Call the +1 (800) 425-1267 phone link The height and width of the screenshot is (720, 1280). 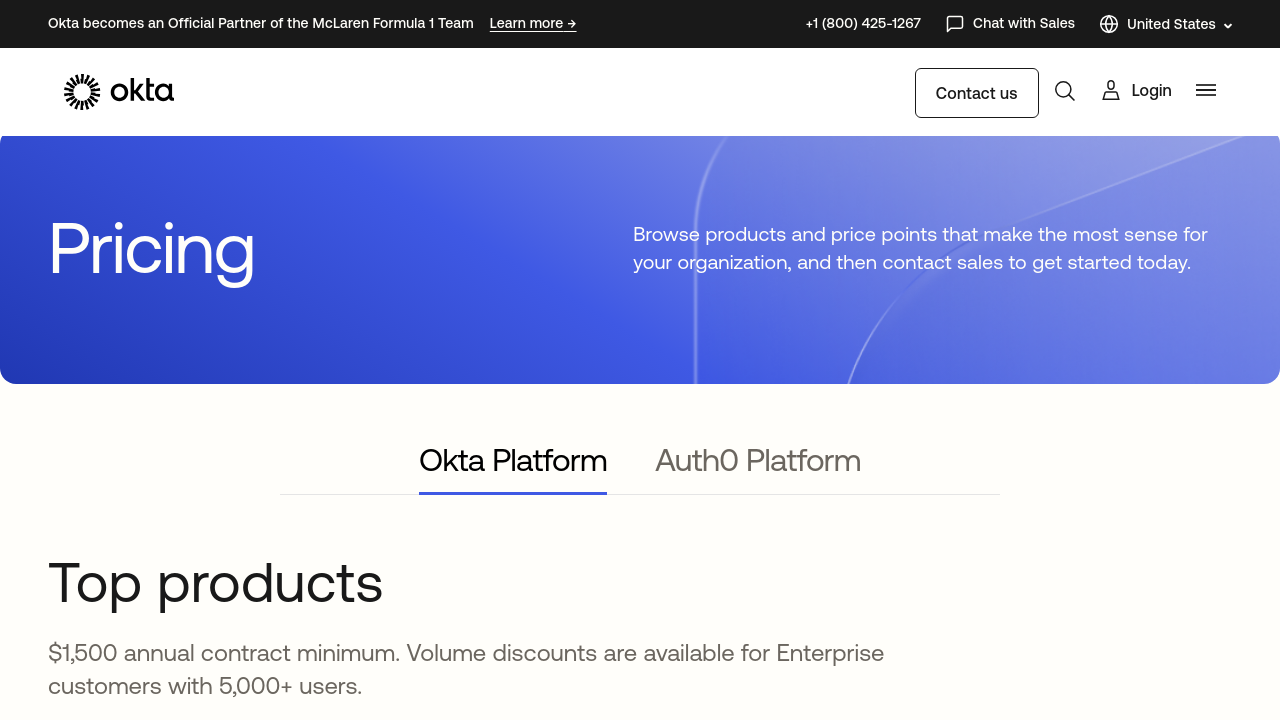tap(863, 23)
